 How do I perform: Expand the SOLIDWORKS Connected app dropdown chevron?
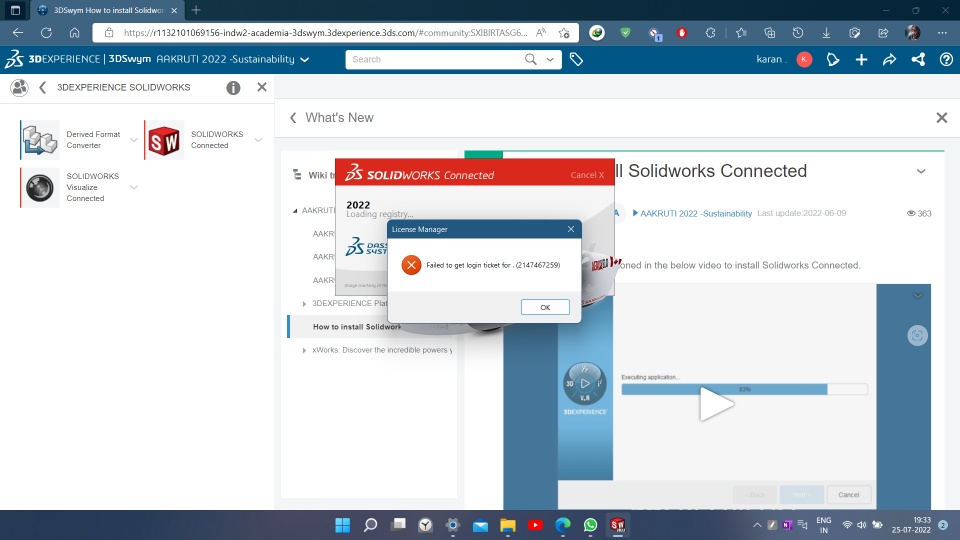(x=258, y=140)
